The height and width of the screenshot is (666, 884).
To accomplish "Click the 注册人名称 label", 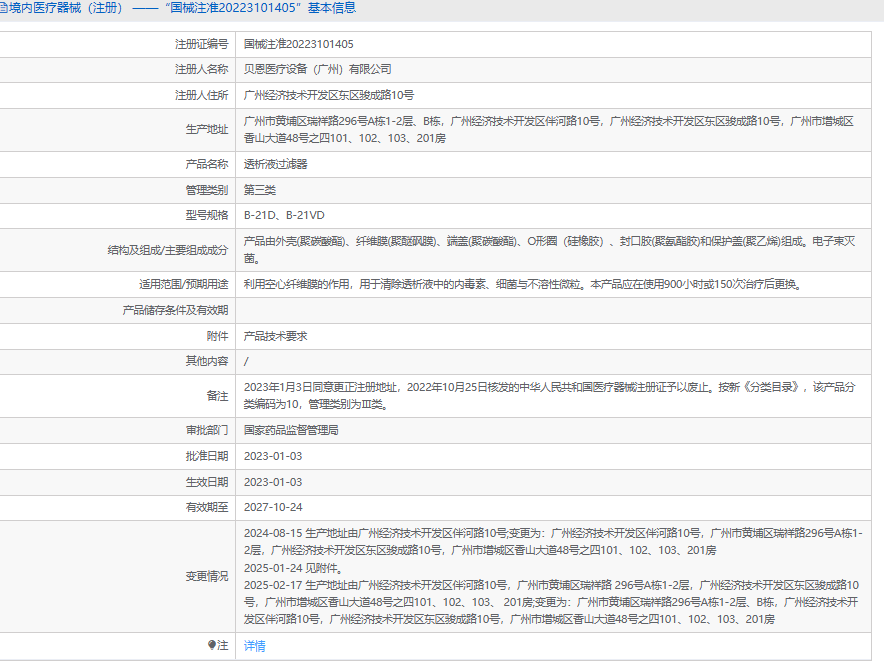I will click(x=201, y=69).
